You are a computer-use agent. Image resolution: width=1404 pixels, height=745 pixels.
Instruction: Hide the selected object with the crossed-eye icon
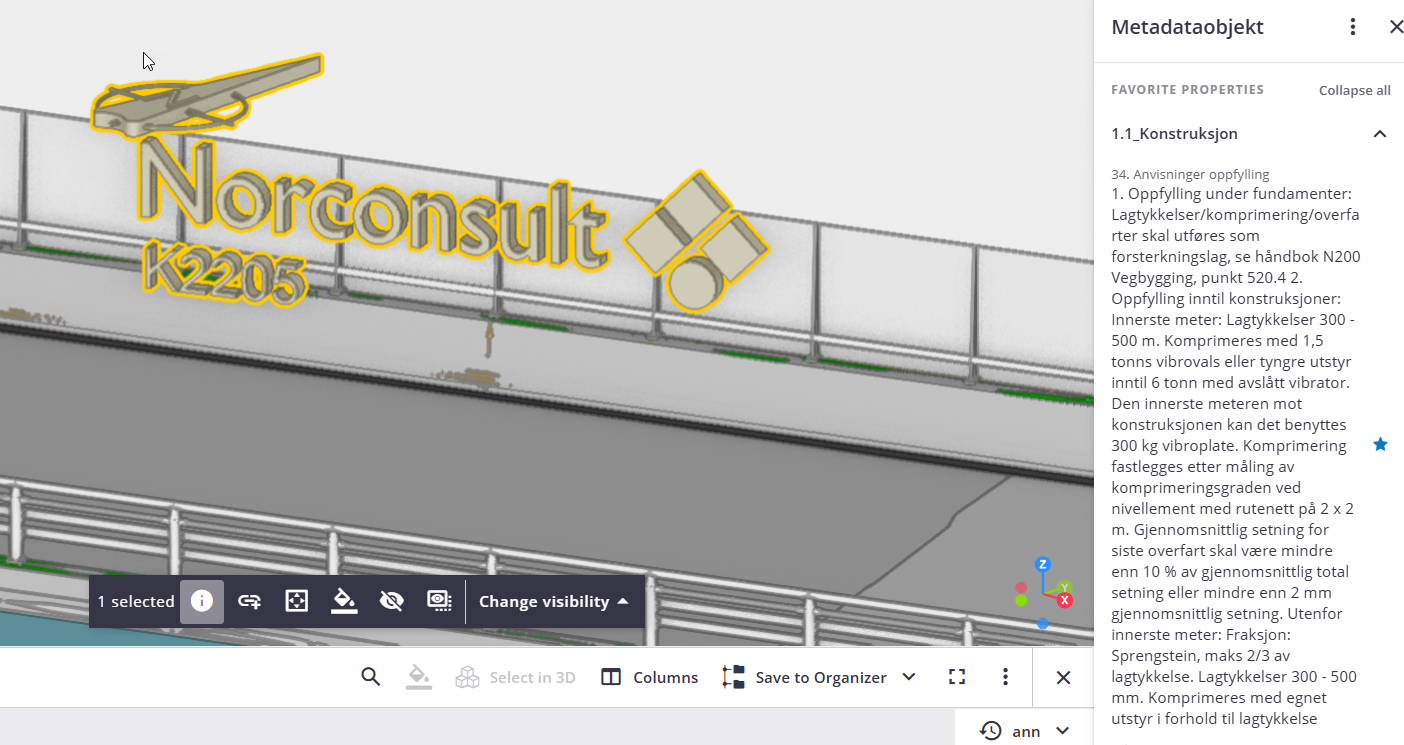tap(391, 601)
